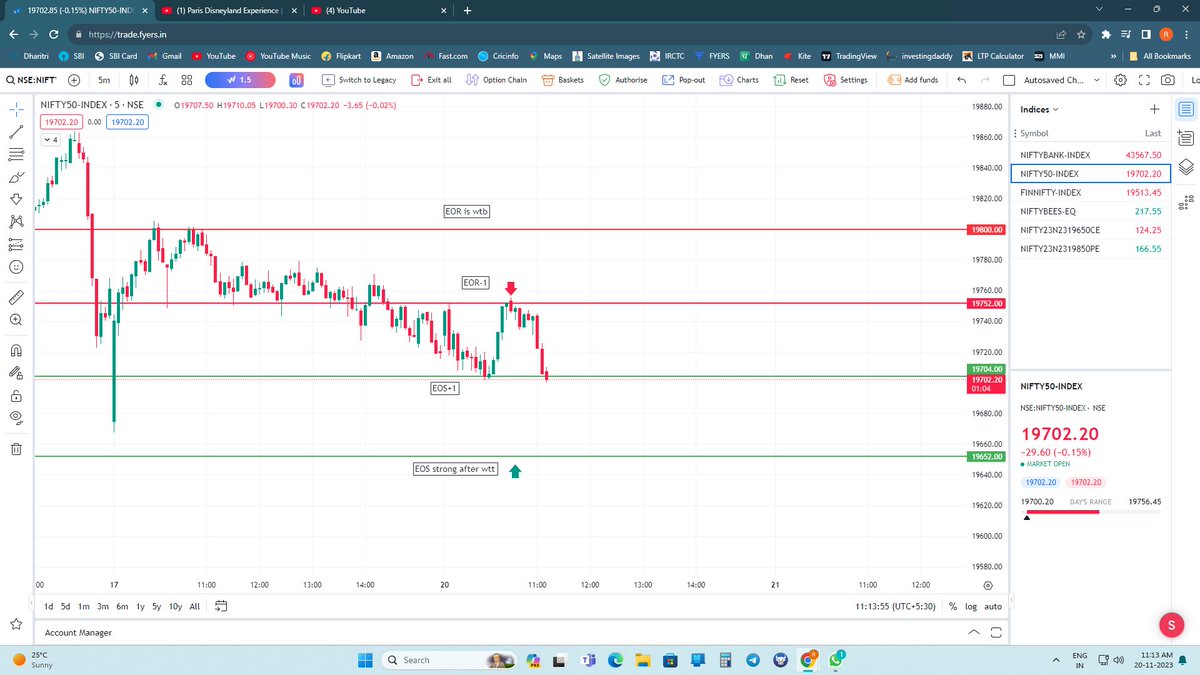Open WhatsApp from the taskbar
1200x675 pixels.
[x=836, y=660]
